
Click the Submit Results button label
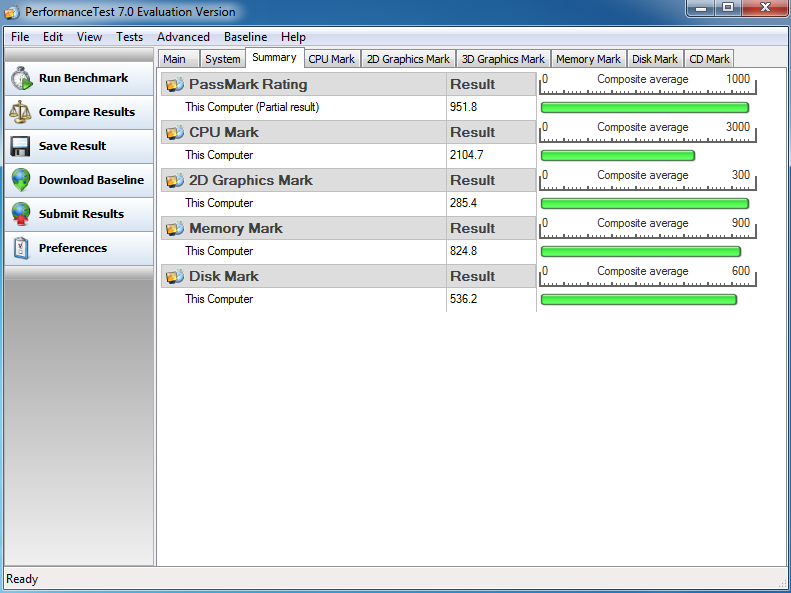coord(81,214)
